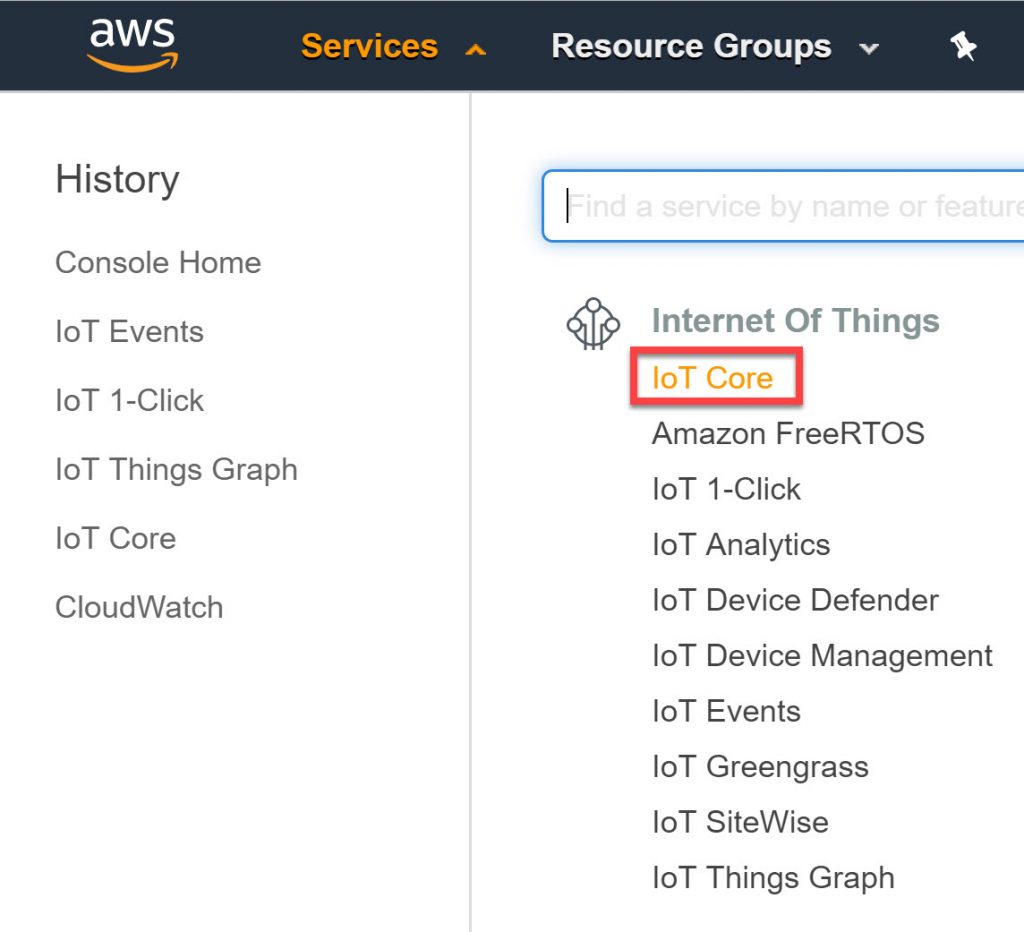Open IoT Device Defender service
Viewport: 1024px width, 932px height.
tap(794, 600)
